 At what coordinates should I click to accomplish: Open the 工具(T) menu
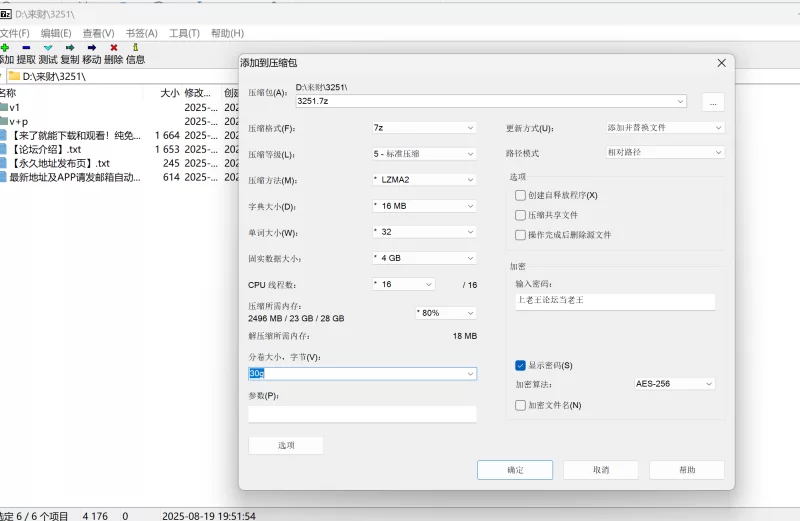[x=184, y=33]
